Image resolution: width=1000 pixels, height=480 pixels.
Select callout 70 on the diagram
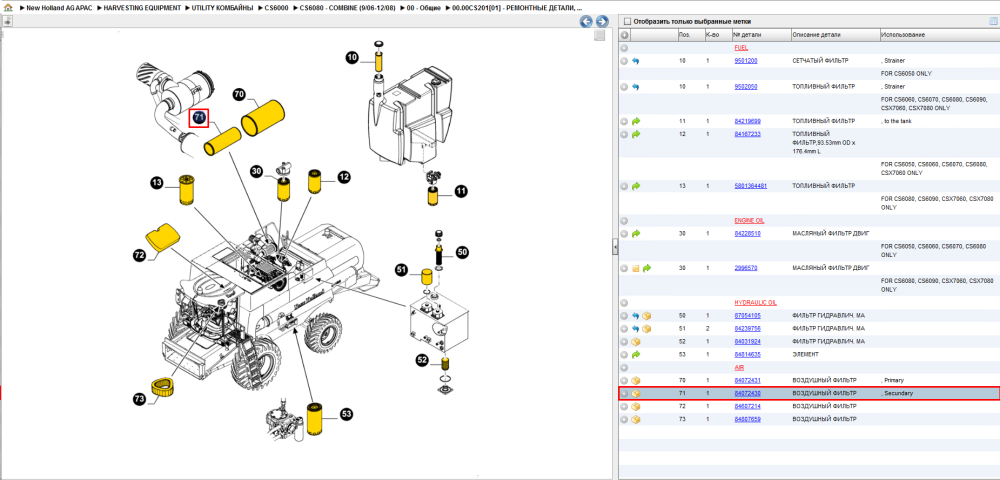(239, 94)
